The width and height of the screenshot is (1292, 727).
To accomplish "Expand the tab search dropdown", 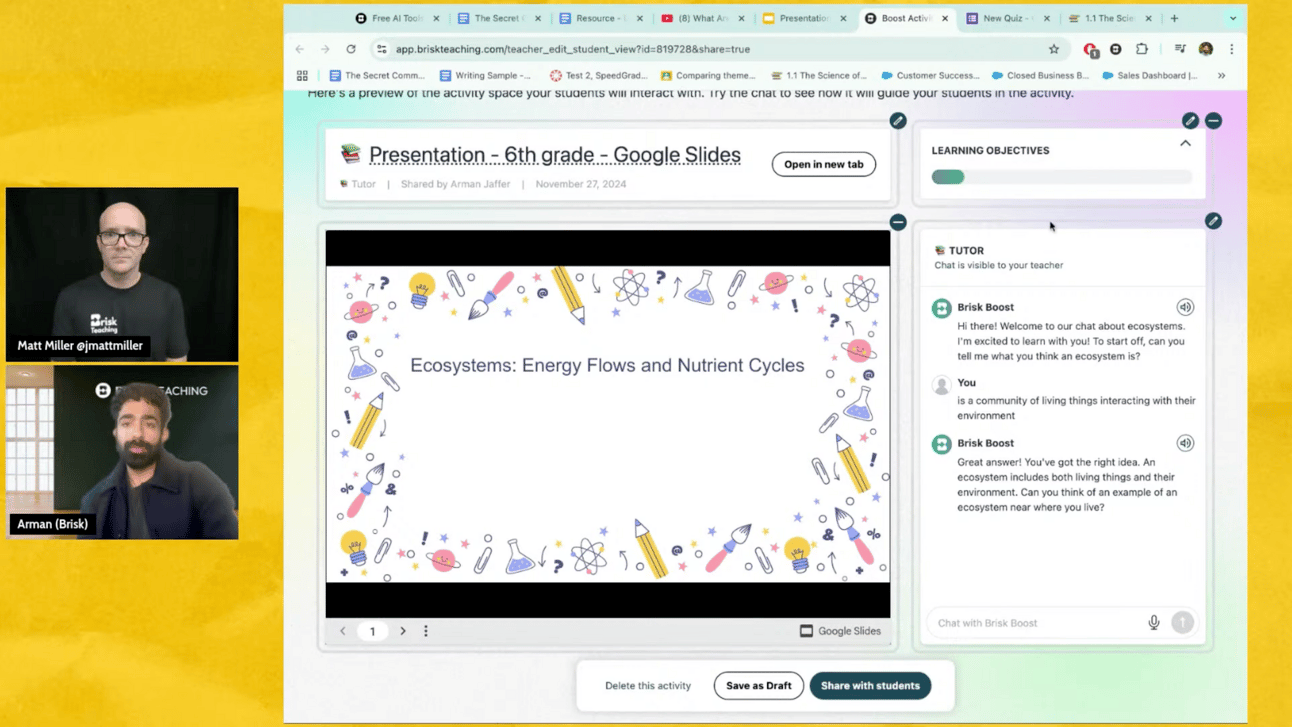I will click(x=1233, y=18).
